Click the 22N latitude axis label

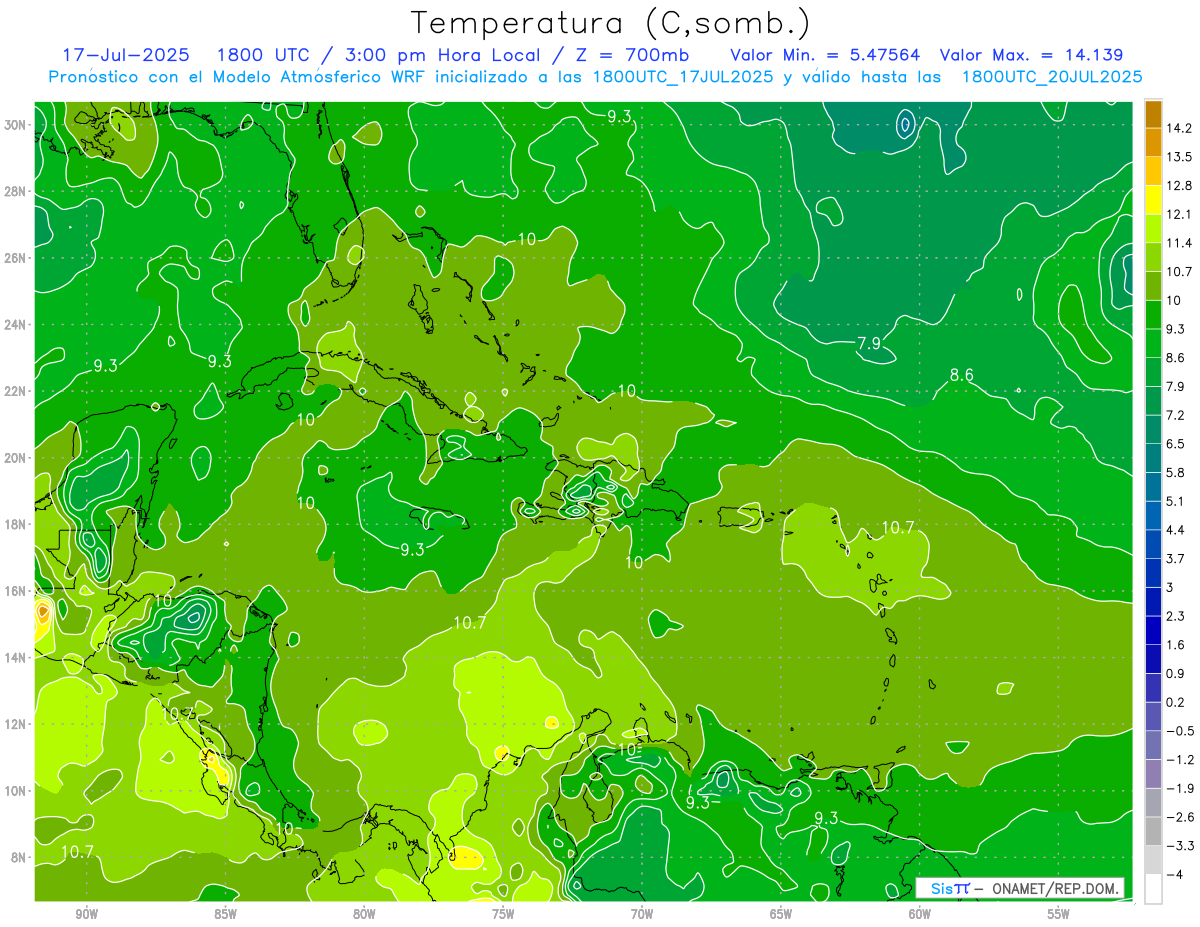[x=17, y=391]
